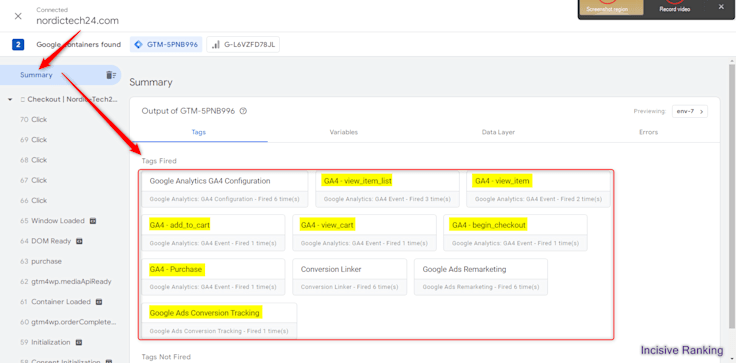Open the GA4 - Purchase tag card
The height and width of the screenshot is (363, 736).
[x=213, y=277]
